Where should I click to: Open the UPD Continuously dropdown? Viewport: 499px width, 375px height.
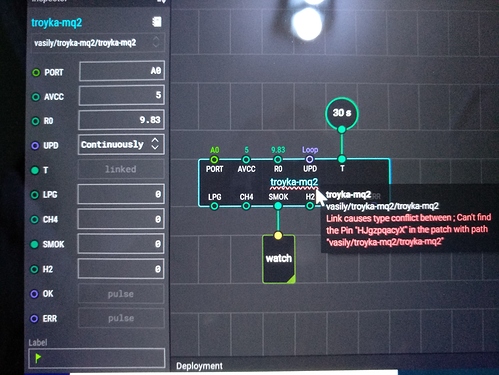click(121, 144)
